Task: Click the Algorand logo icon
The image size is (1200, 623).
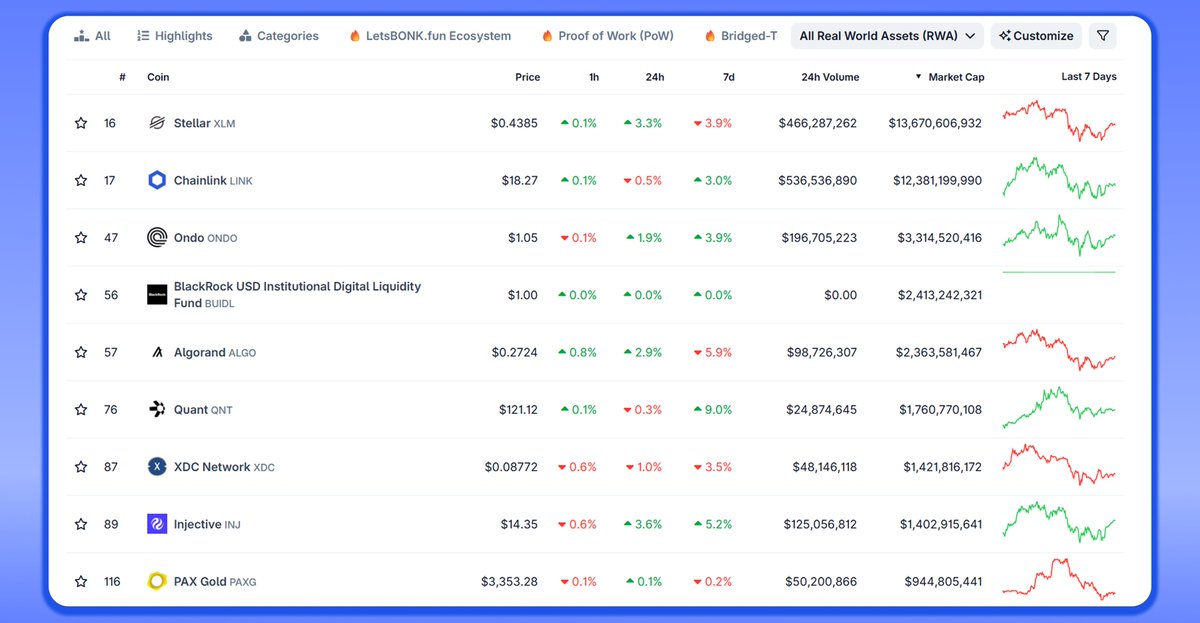Action: (157, 352)
